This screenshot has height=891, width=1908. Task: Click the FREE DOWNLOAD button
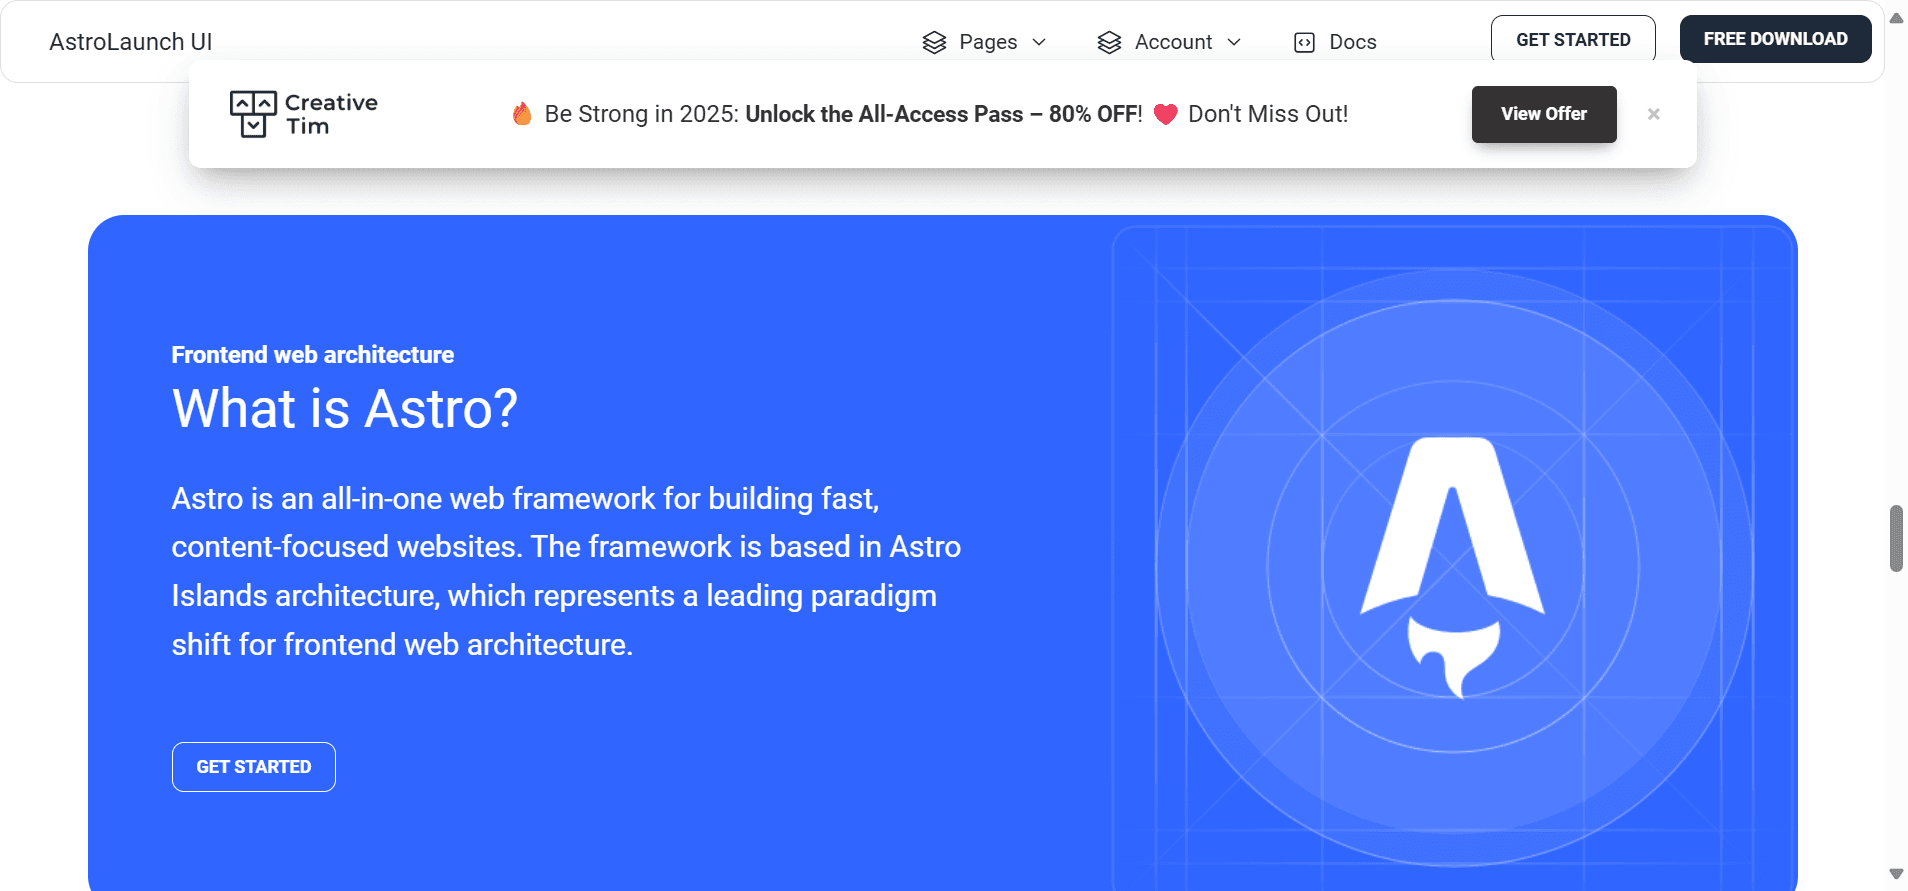tap(1776, 39)
